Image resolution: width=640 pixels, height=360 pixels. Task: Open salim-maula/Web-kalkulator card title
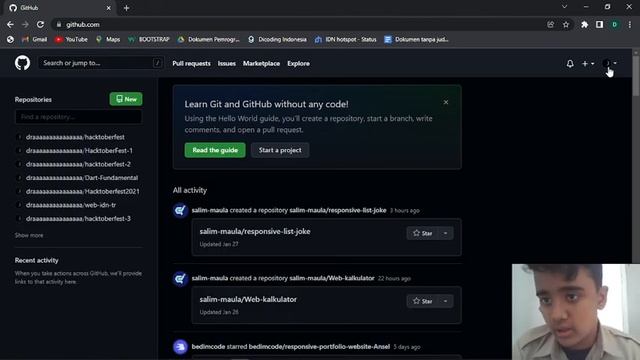248,300
